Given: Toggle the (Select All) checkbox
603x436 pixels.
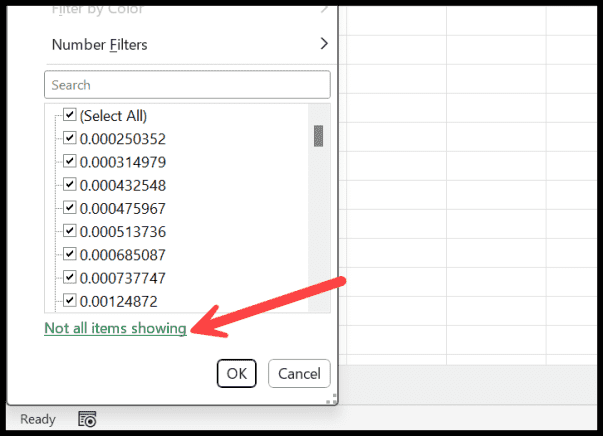Looking at the screenshot, I should (69, 115).
